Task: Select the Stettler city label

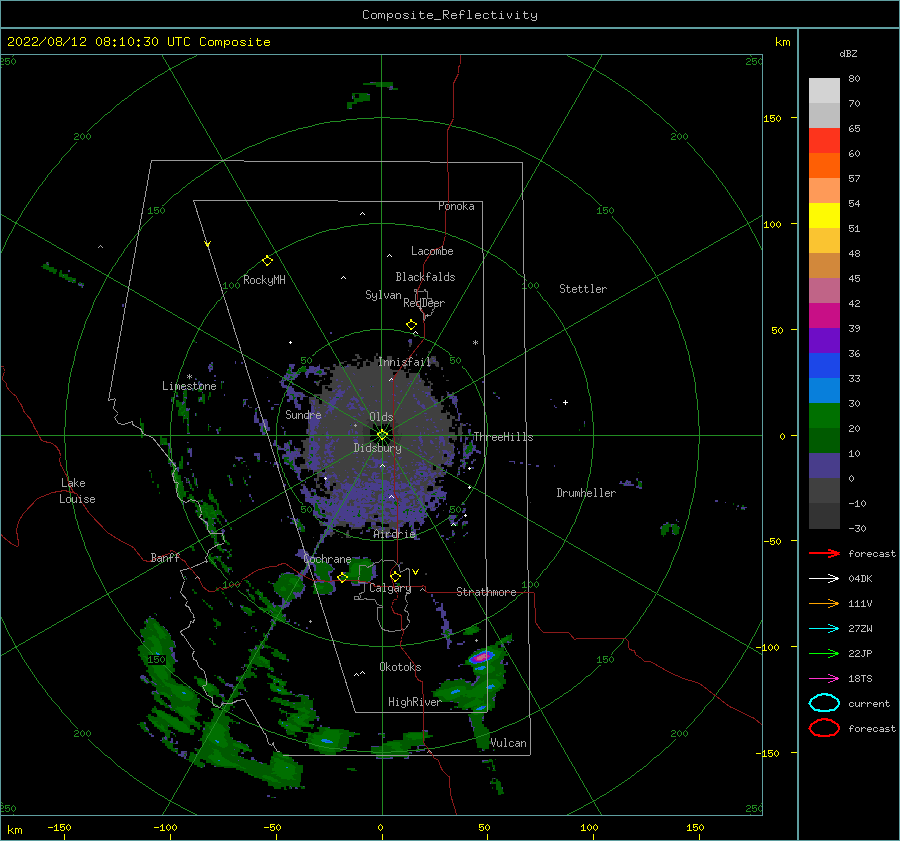Action: tap(583, 289)
